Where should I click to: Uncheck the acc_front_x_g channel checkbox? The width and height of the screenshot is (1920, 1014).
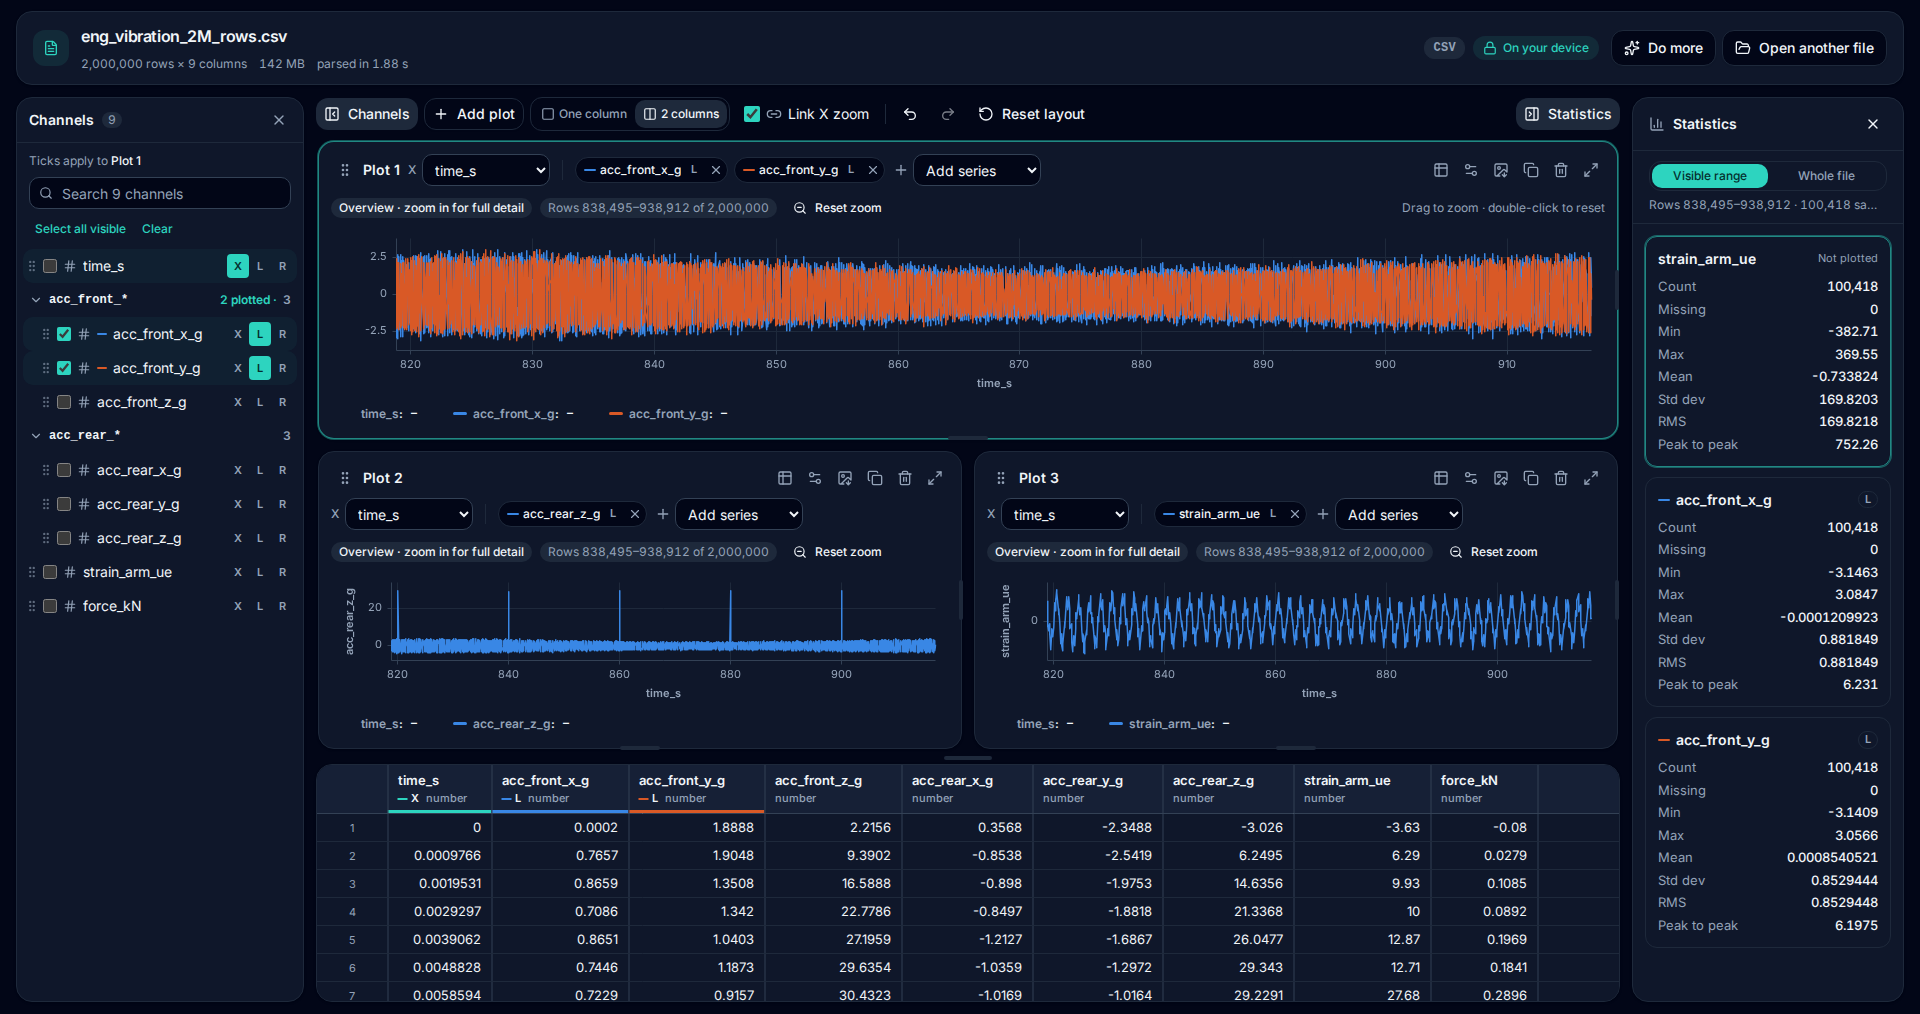(x=64, y=334)
